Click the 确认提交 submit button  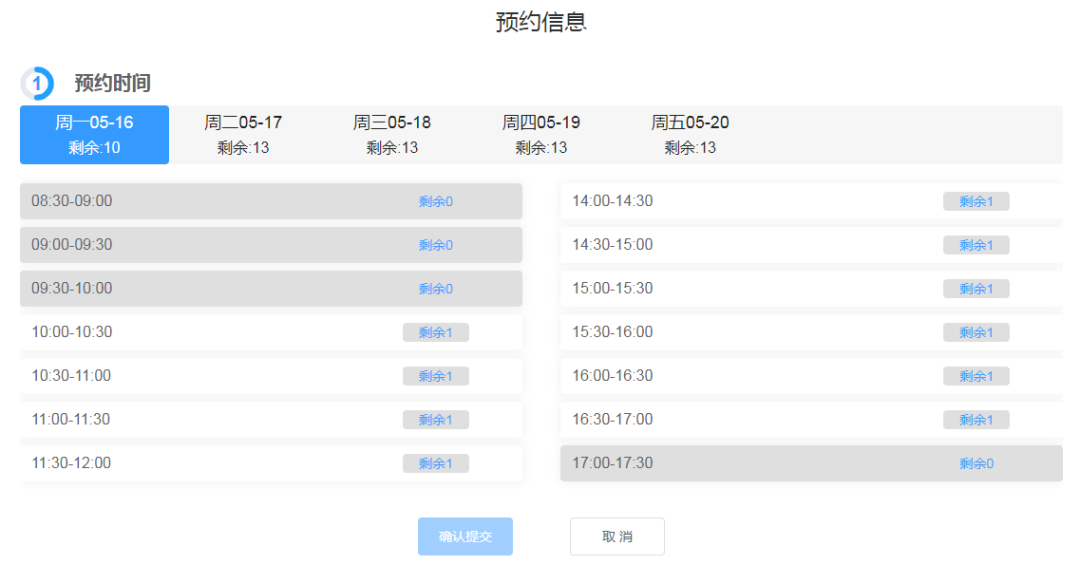(x=465, y=536)
